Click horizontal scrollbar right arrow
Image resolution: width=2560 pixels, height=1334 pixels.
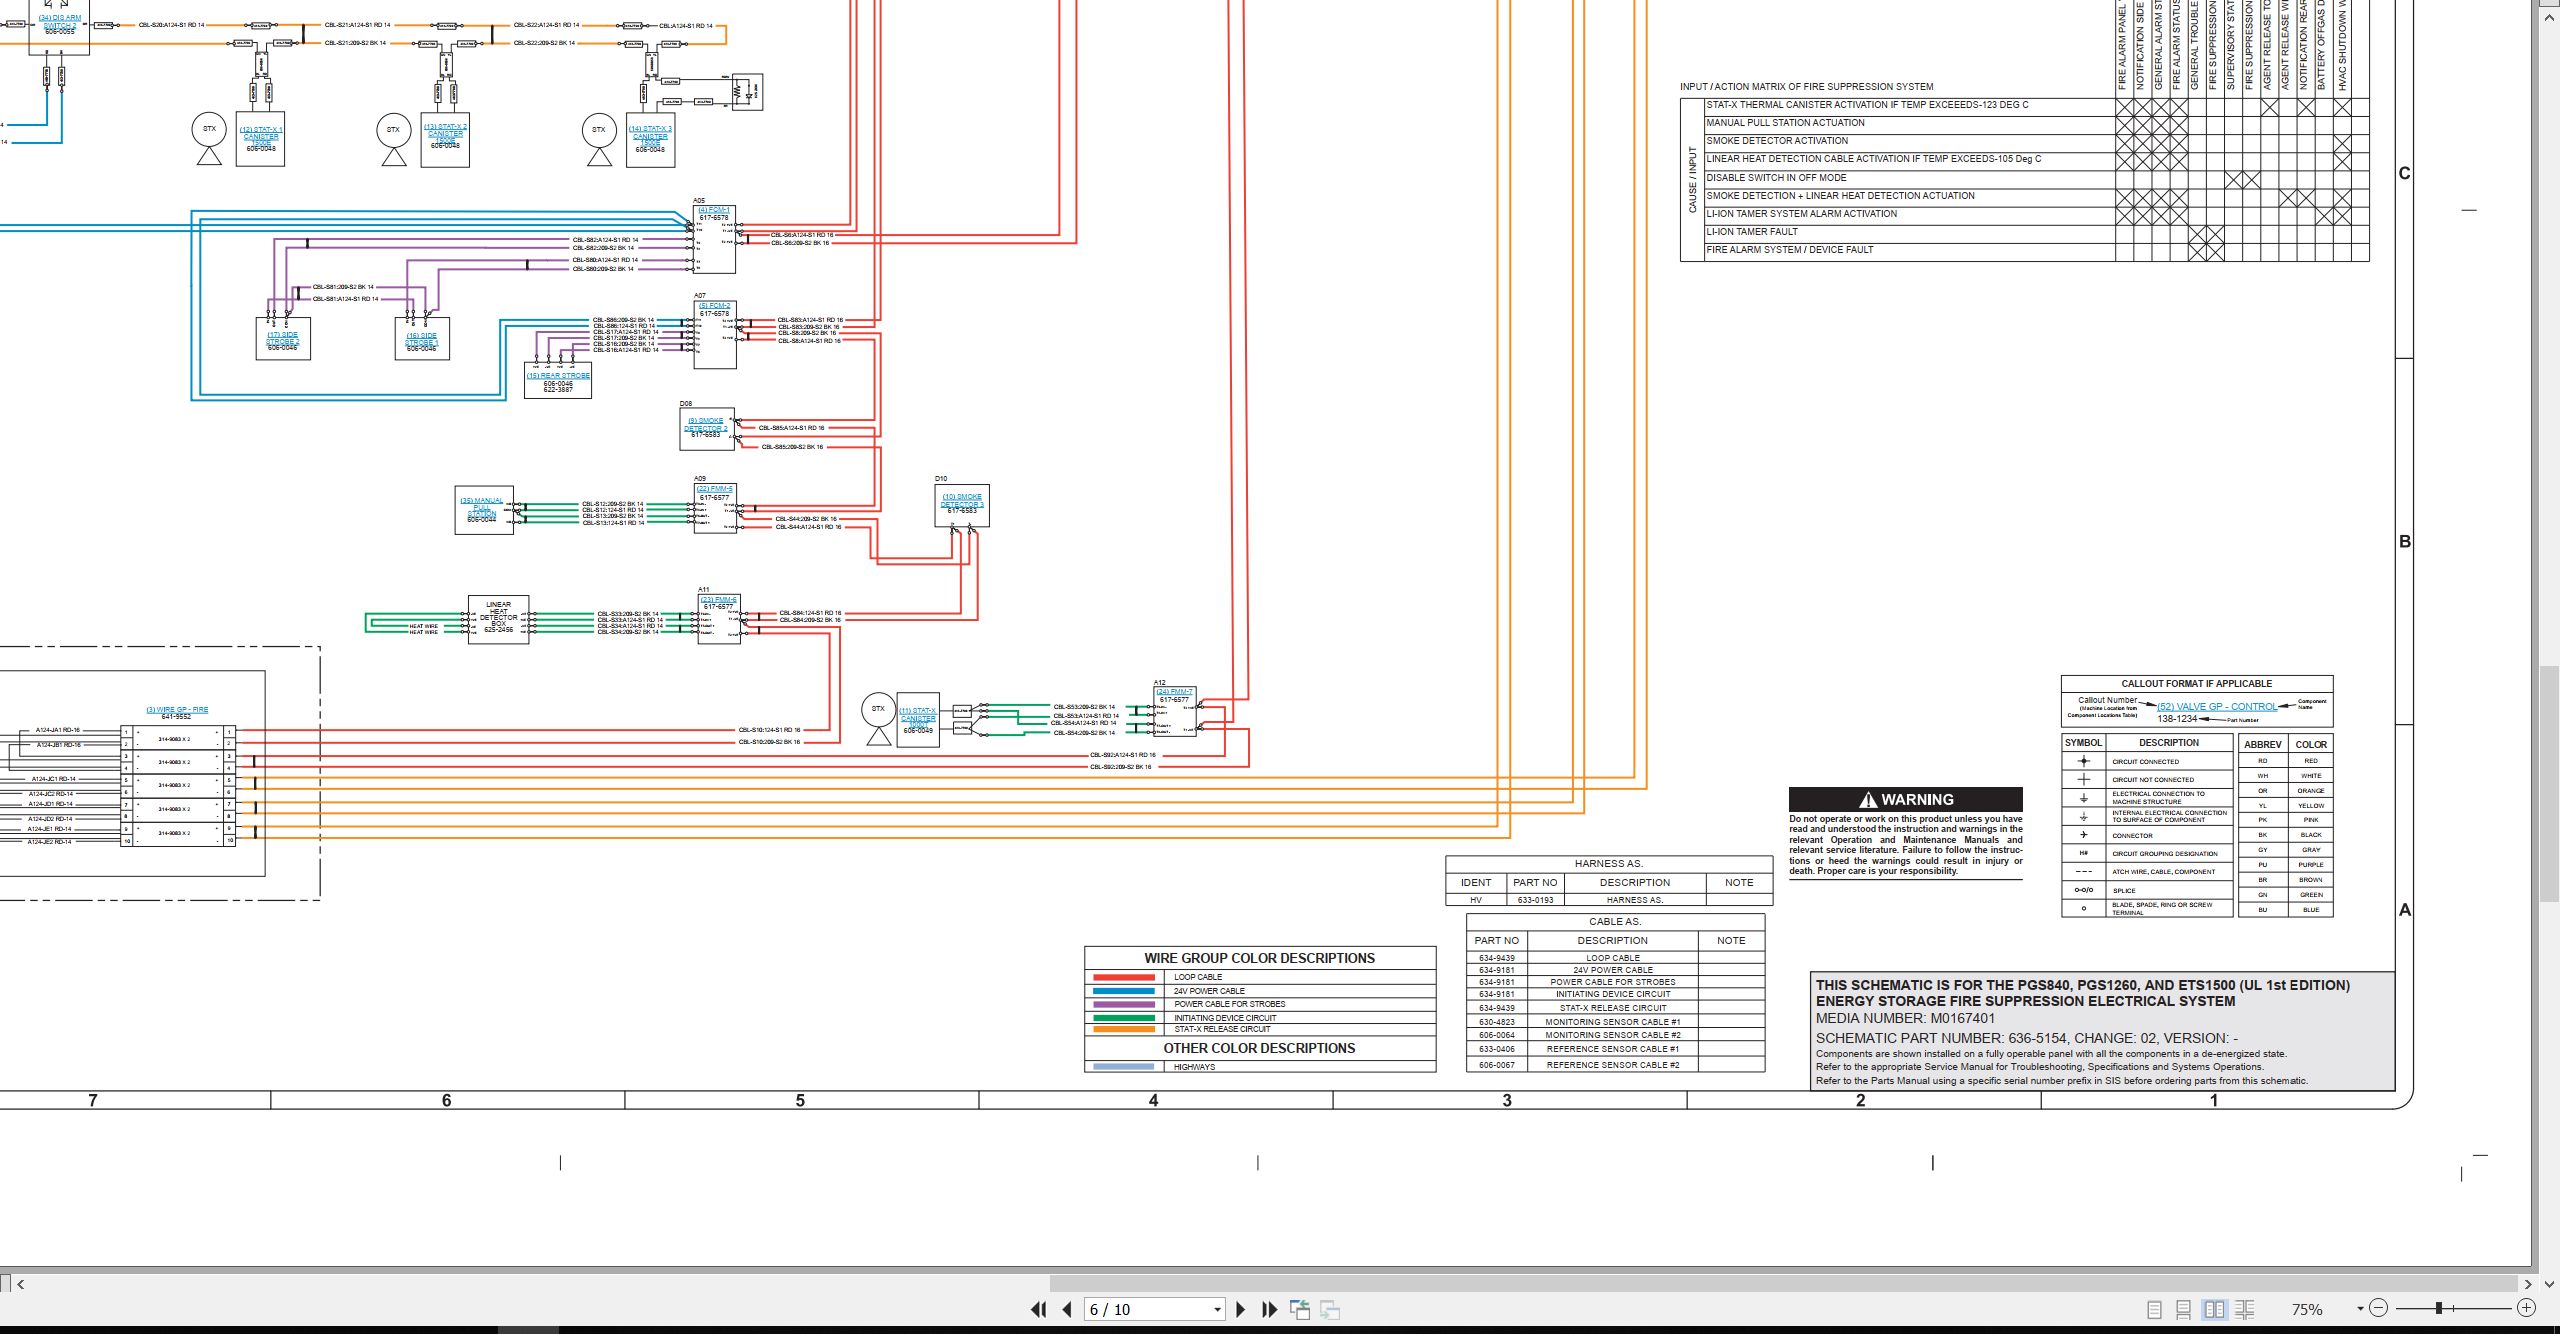click(2527, 1284)
